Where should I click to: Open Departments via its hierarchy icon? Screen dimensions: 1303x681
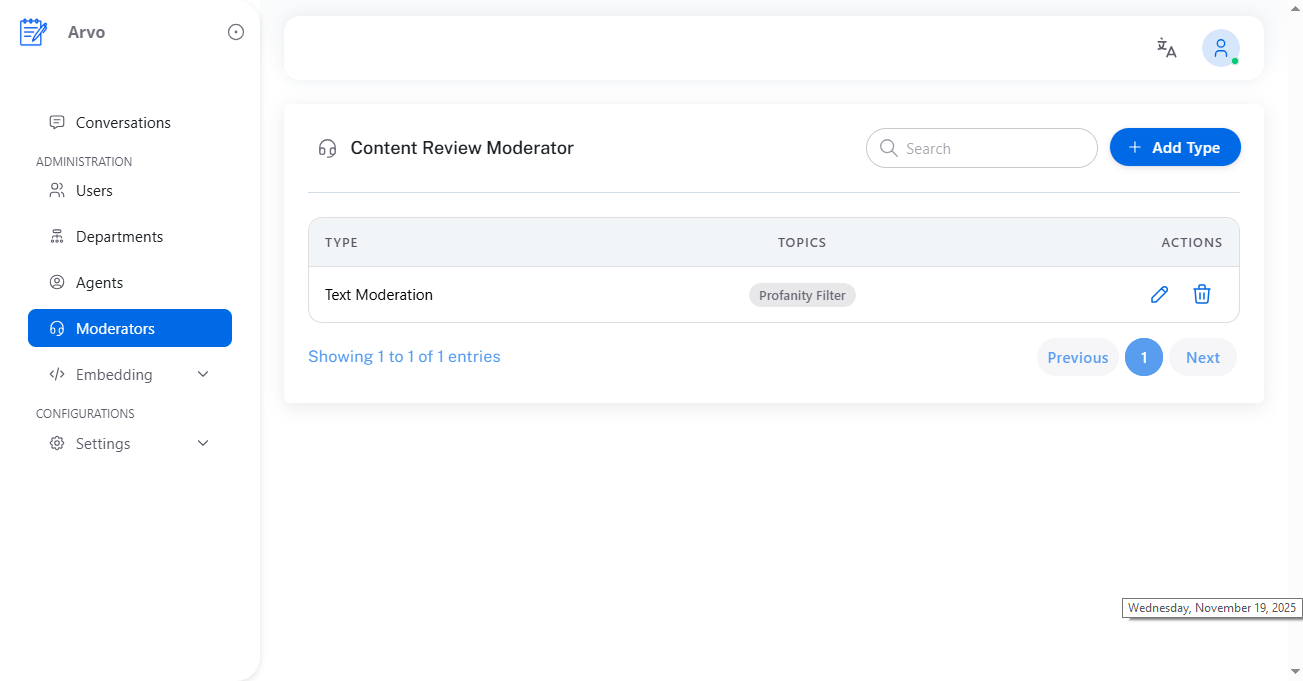[x=56, y=236]
